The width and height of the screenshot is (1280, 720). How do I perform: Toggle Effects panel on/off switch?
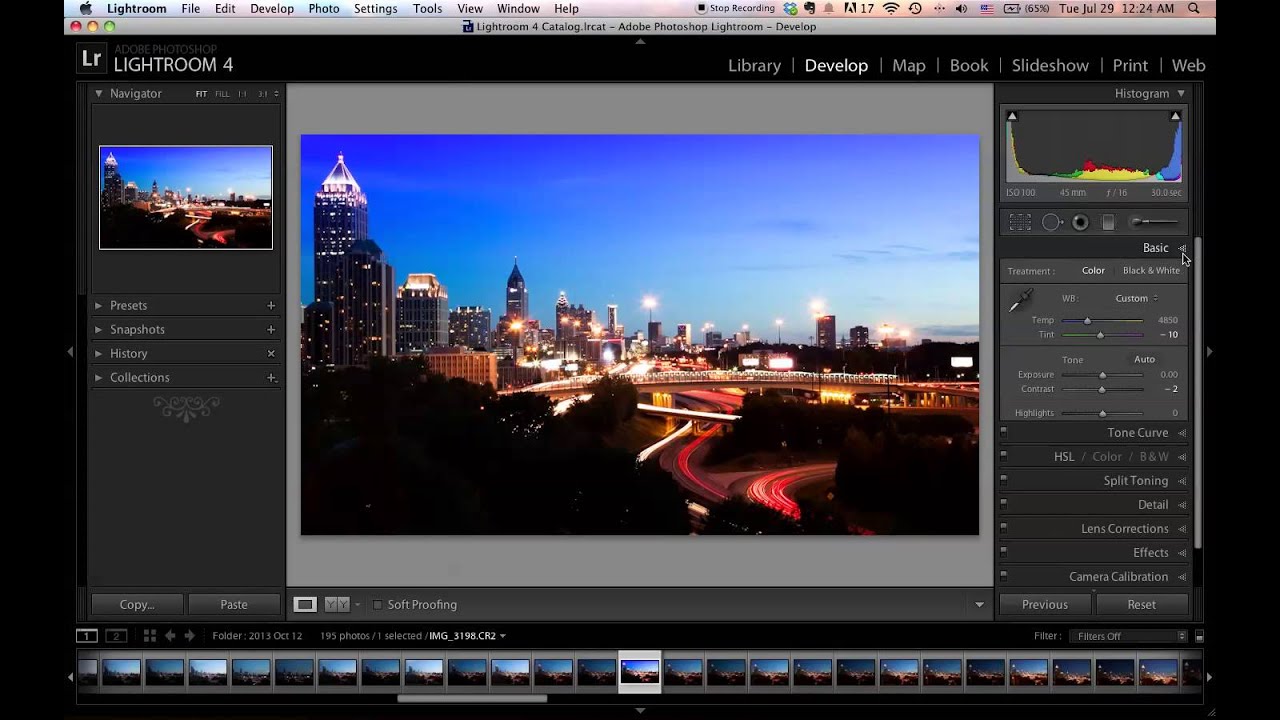tap(1004, 552)
